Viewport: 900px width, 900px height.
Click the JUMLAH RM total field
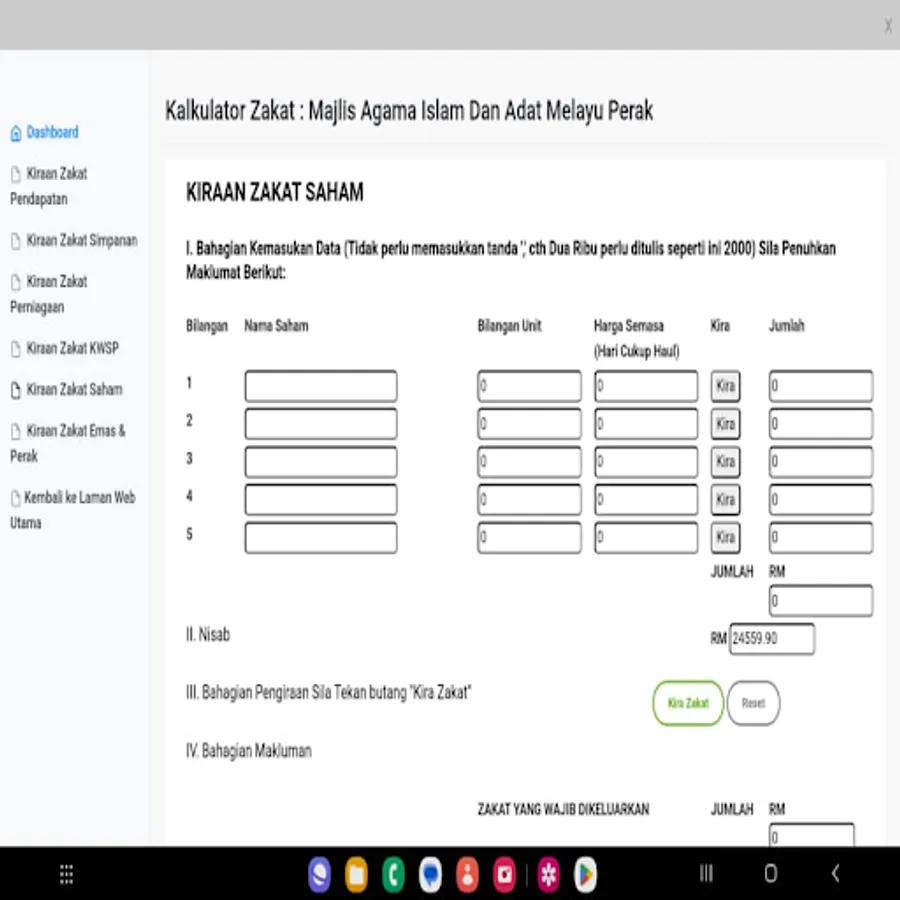point(821,600)
